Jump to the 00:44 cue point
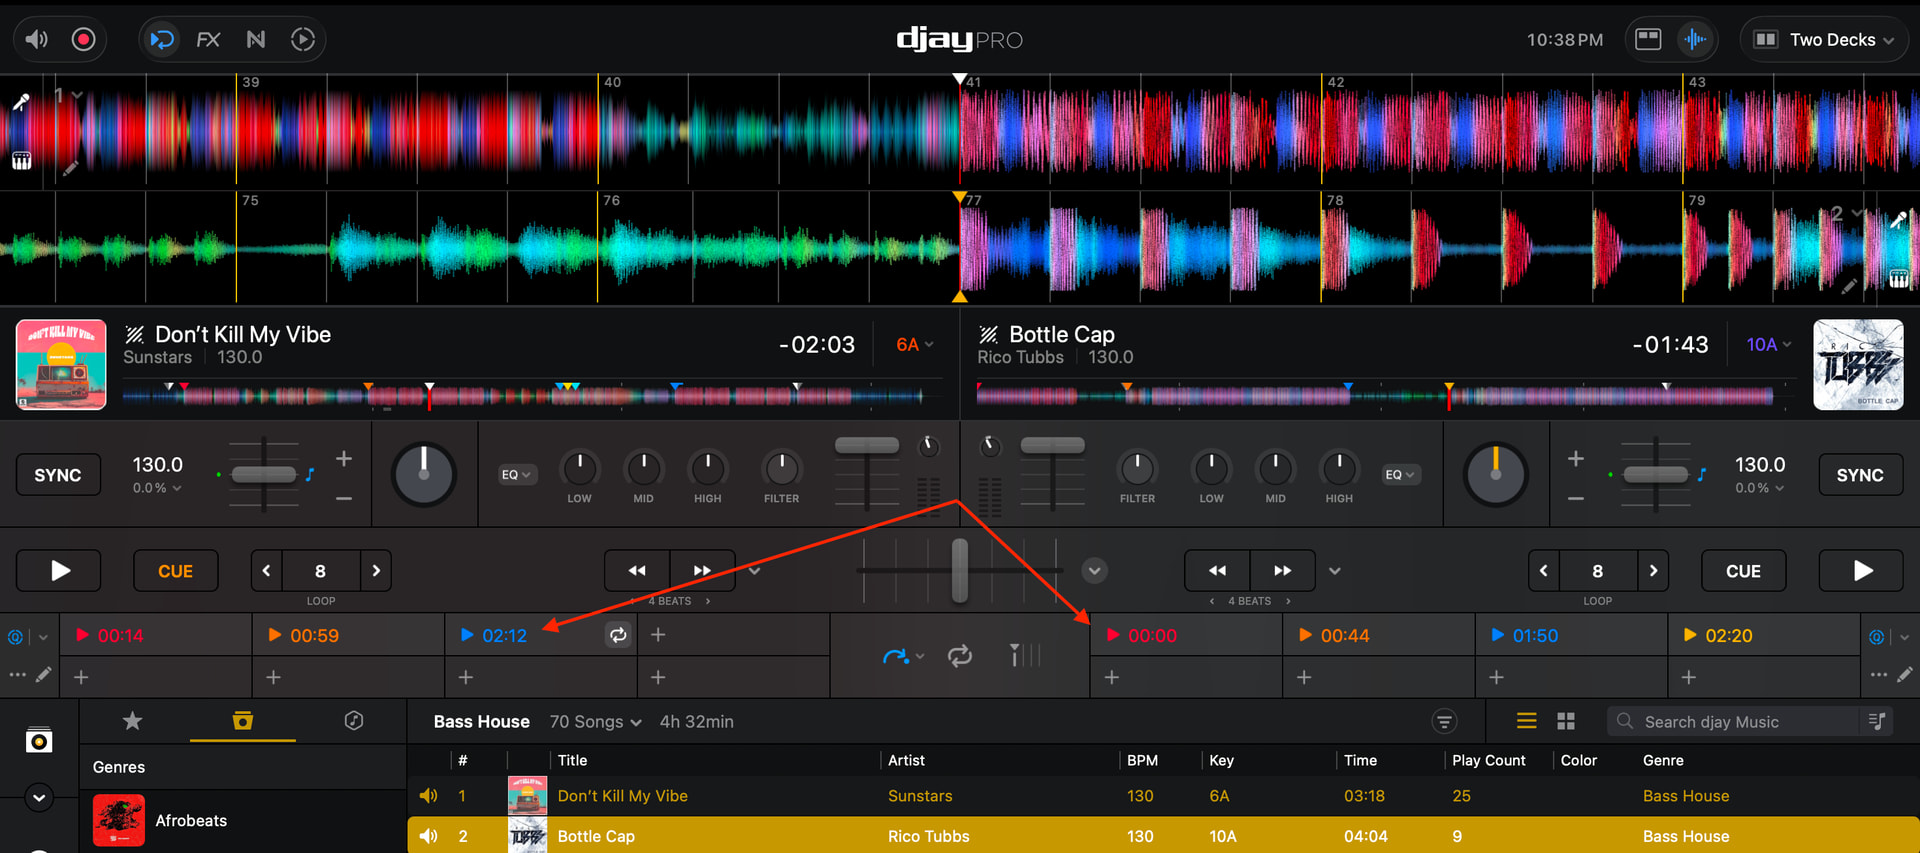This screenshot has height=853, width=1920. [x=1344, y=635]
